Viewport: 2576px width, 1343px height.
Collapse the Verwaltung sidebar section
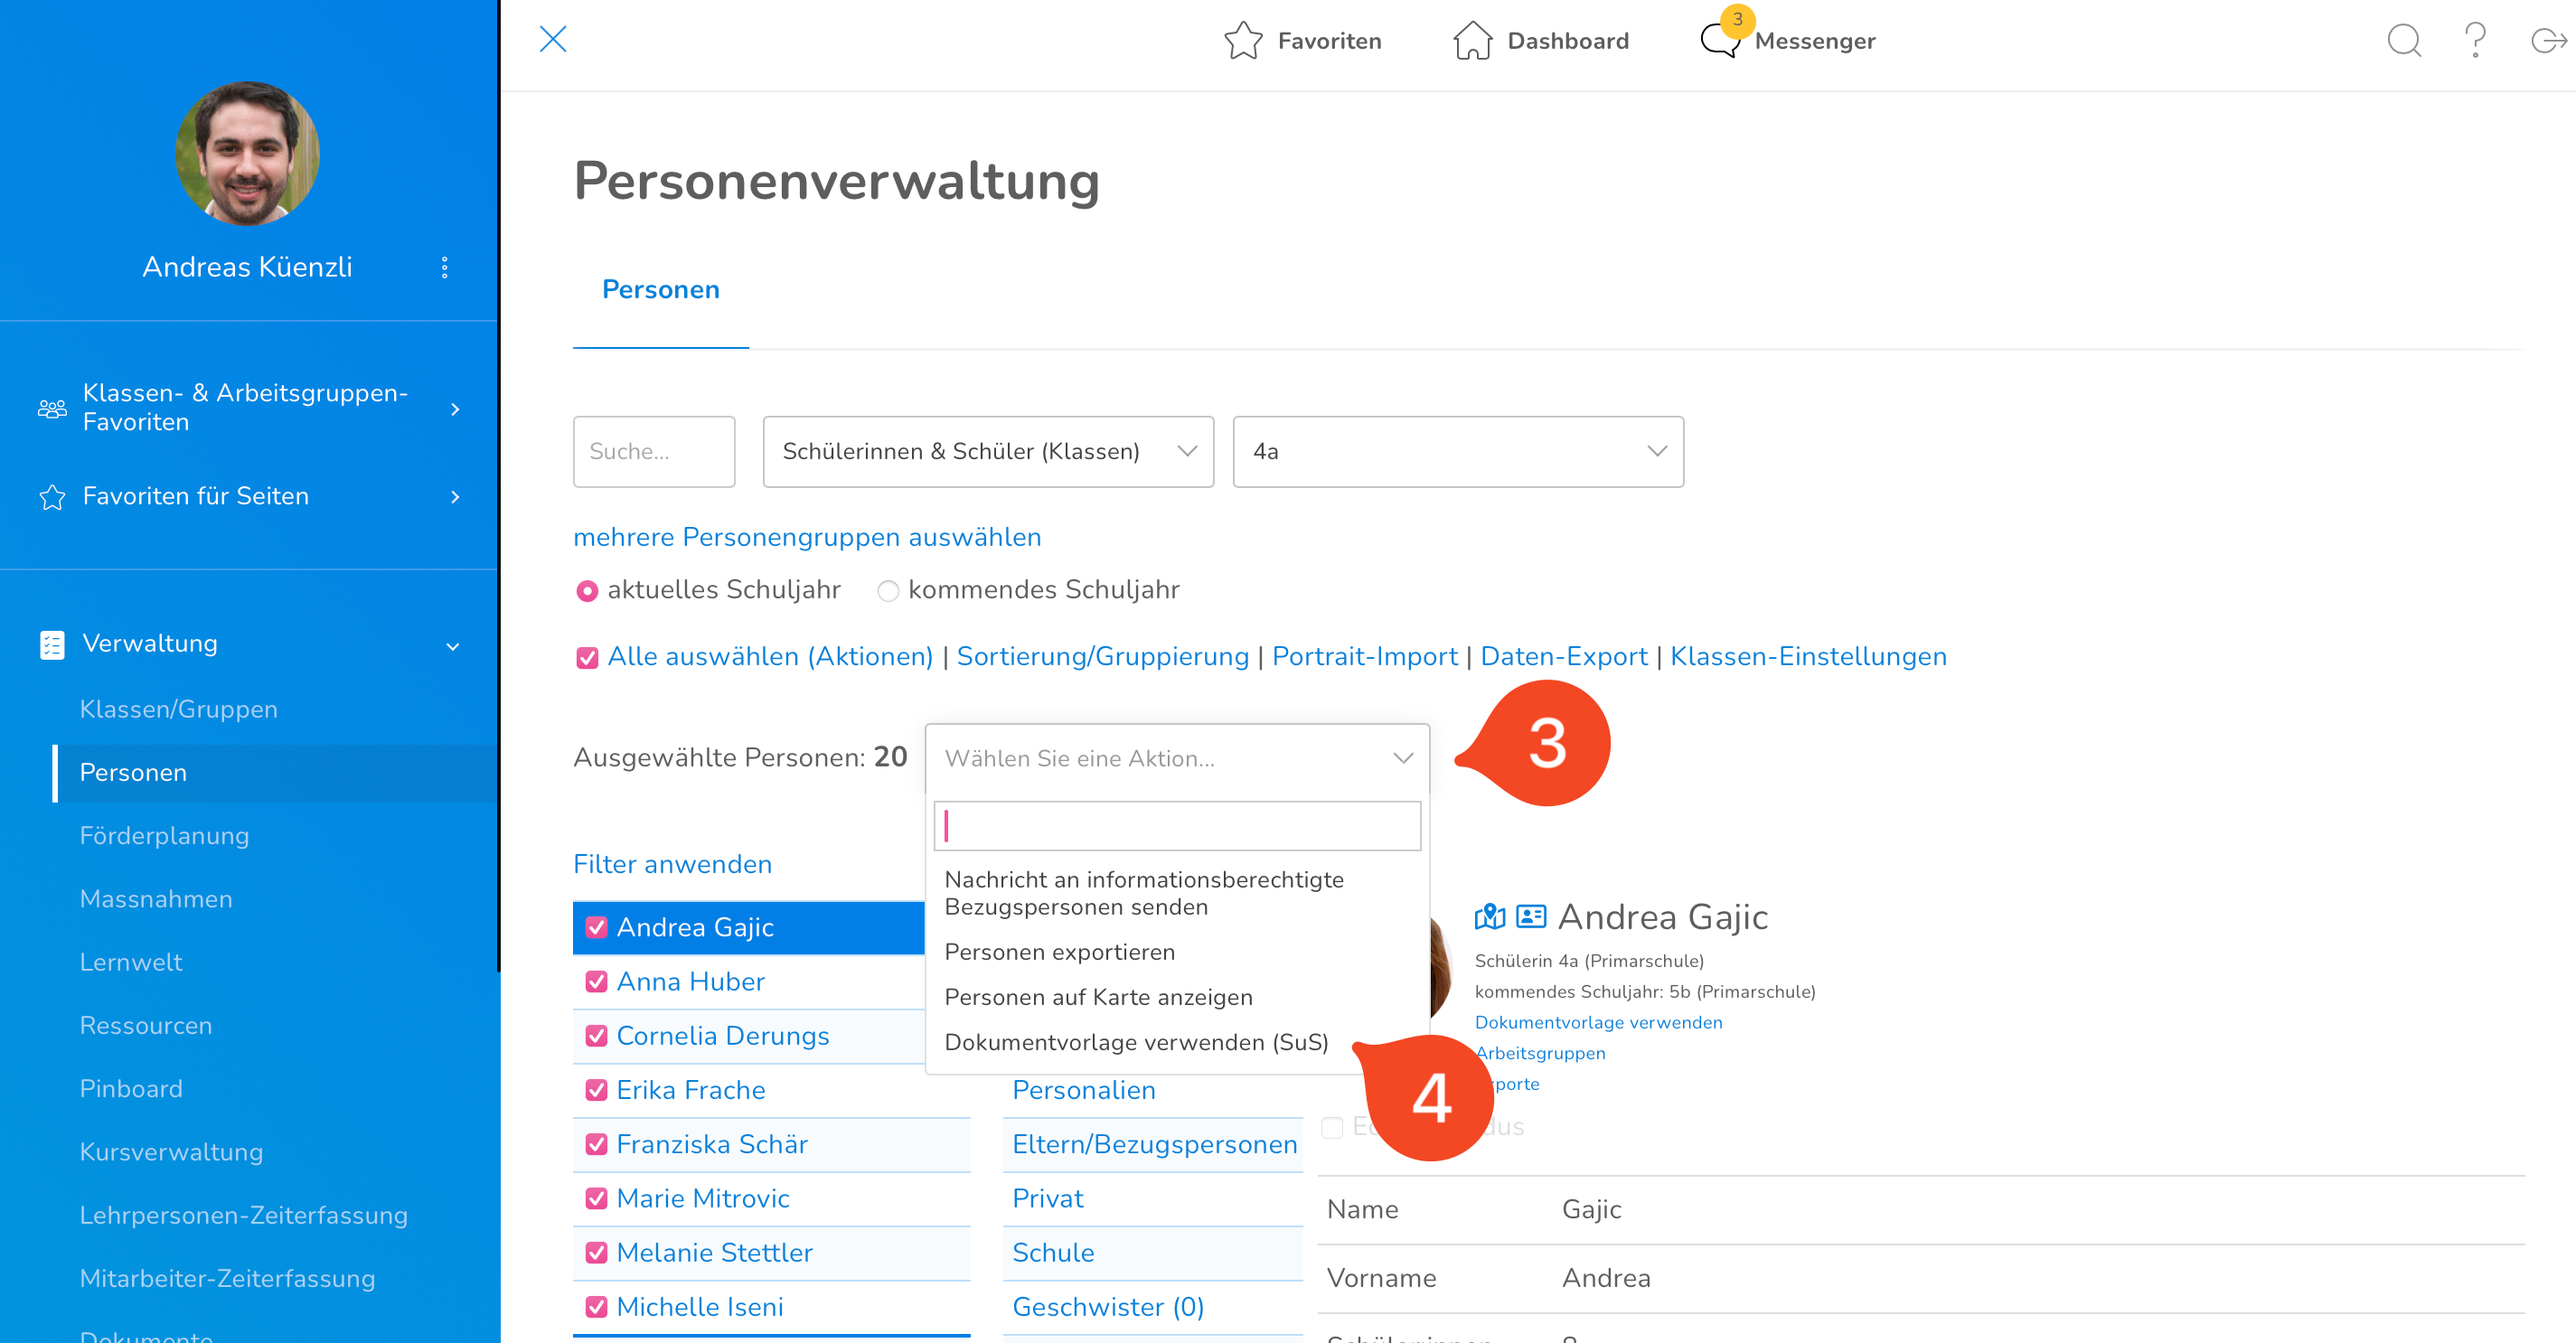point(452,645)
